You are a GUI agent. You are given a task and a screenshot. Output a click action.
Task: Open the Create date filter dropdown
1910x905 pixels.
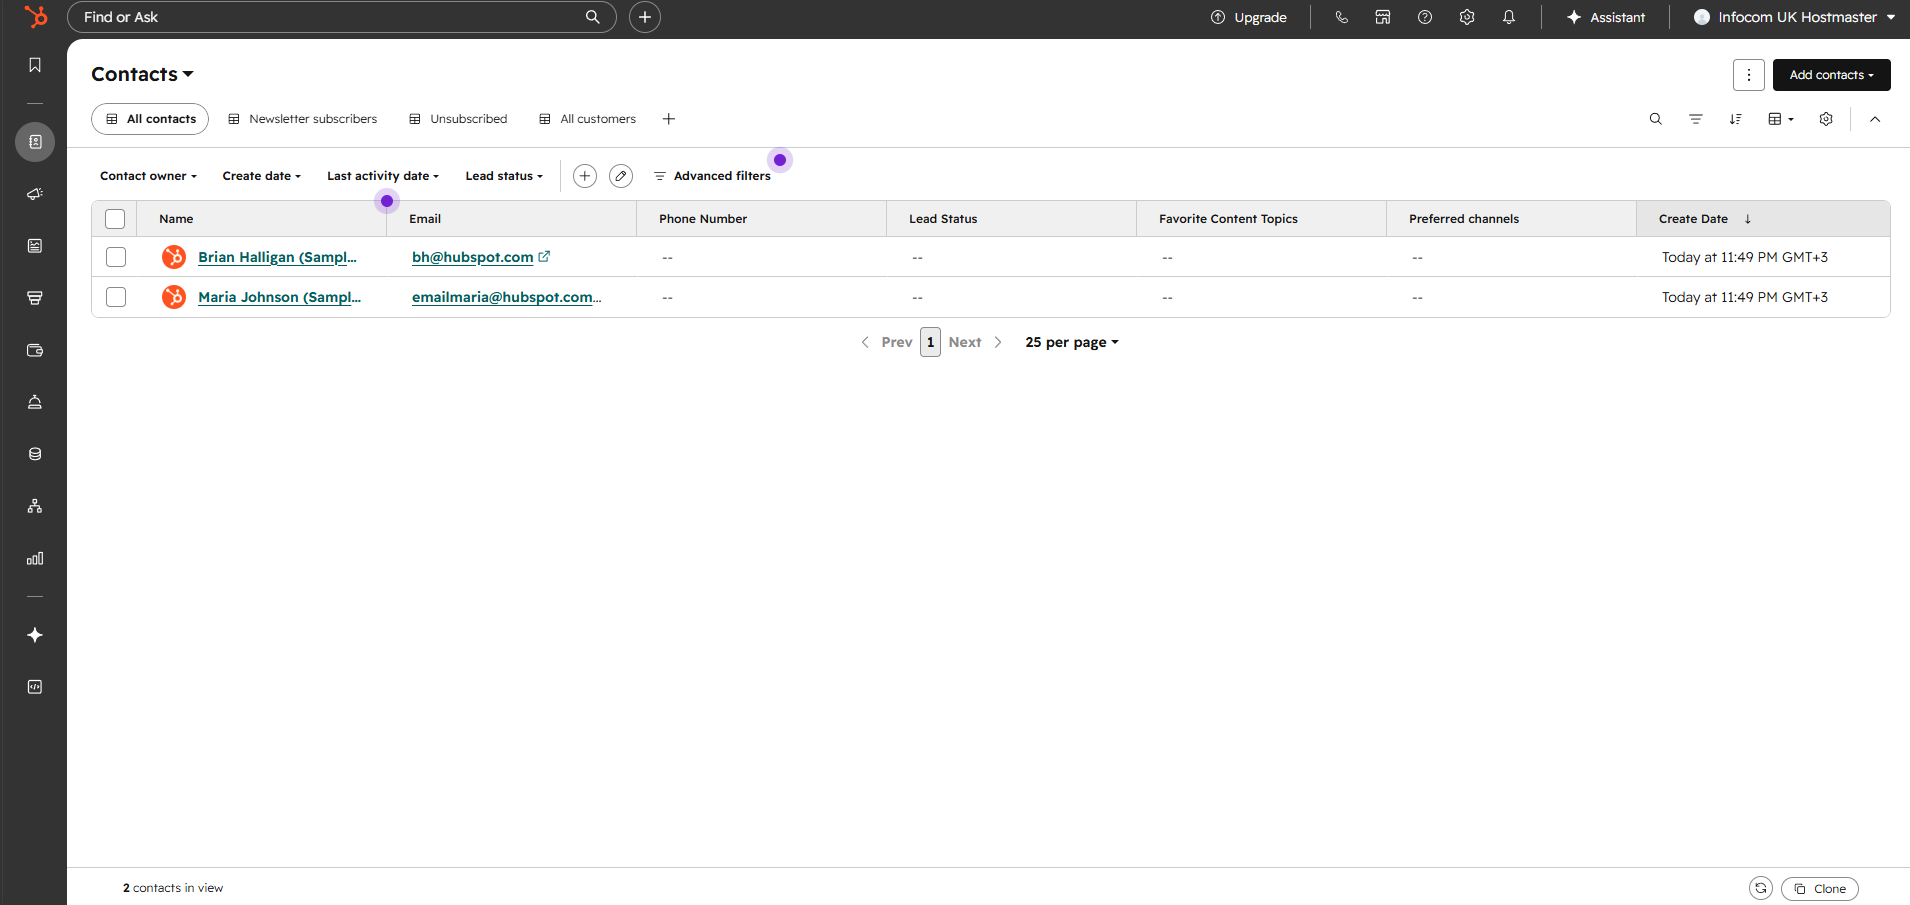pyautogui.click(x=262, y=176)
